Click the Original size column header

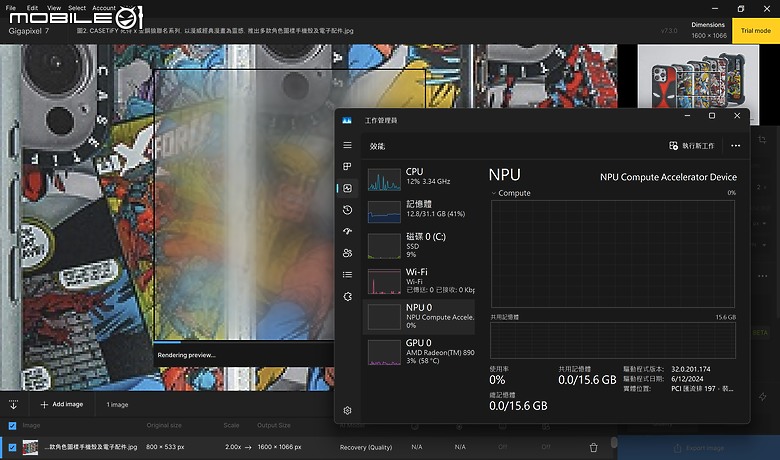(x=164, y=426)
